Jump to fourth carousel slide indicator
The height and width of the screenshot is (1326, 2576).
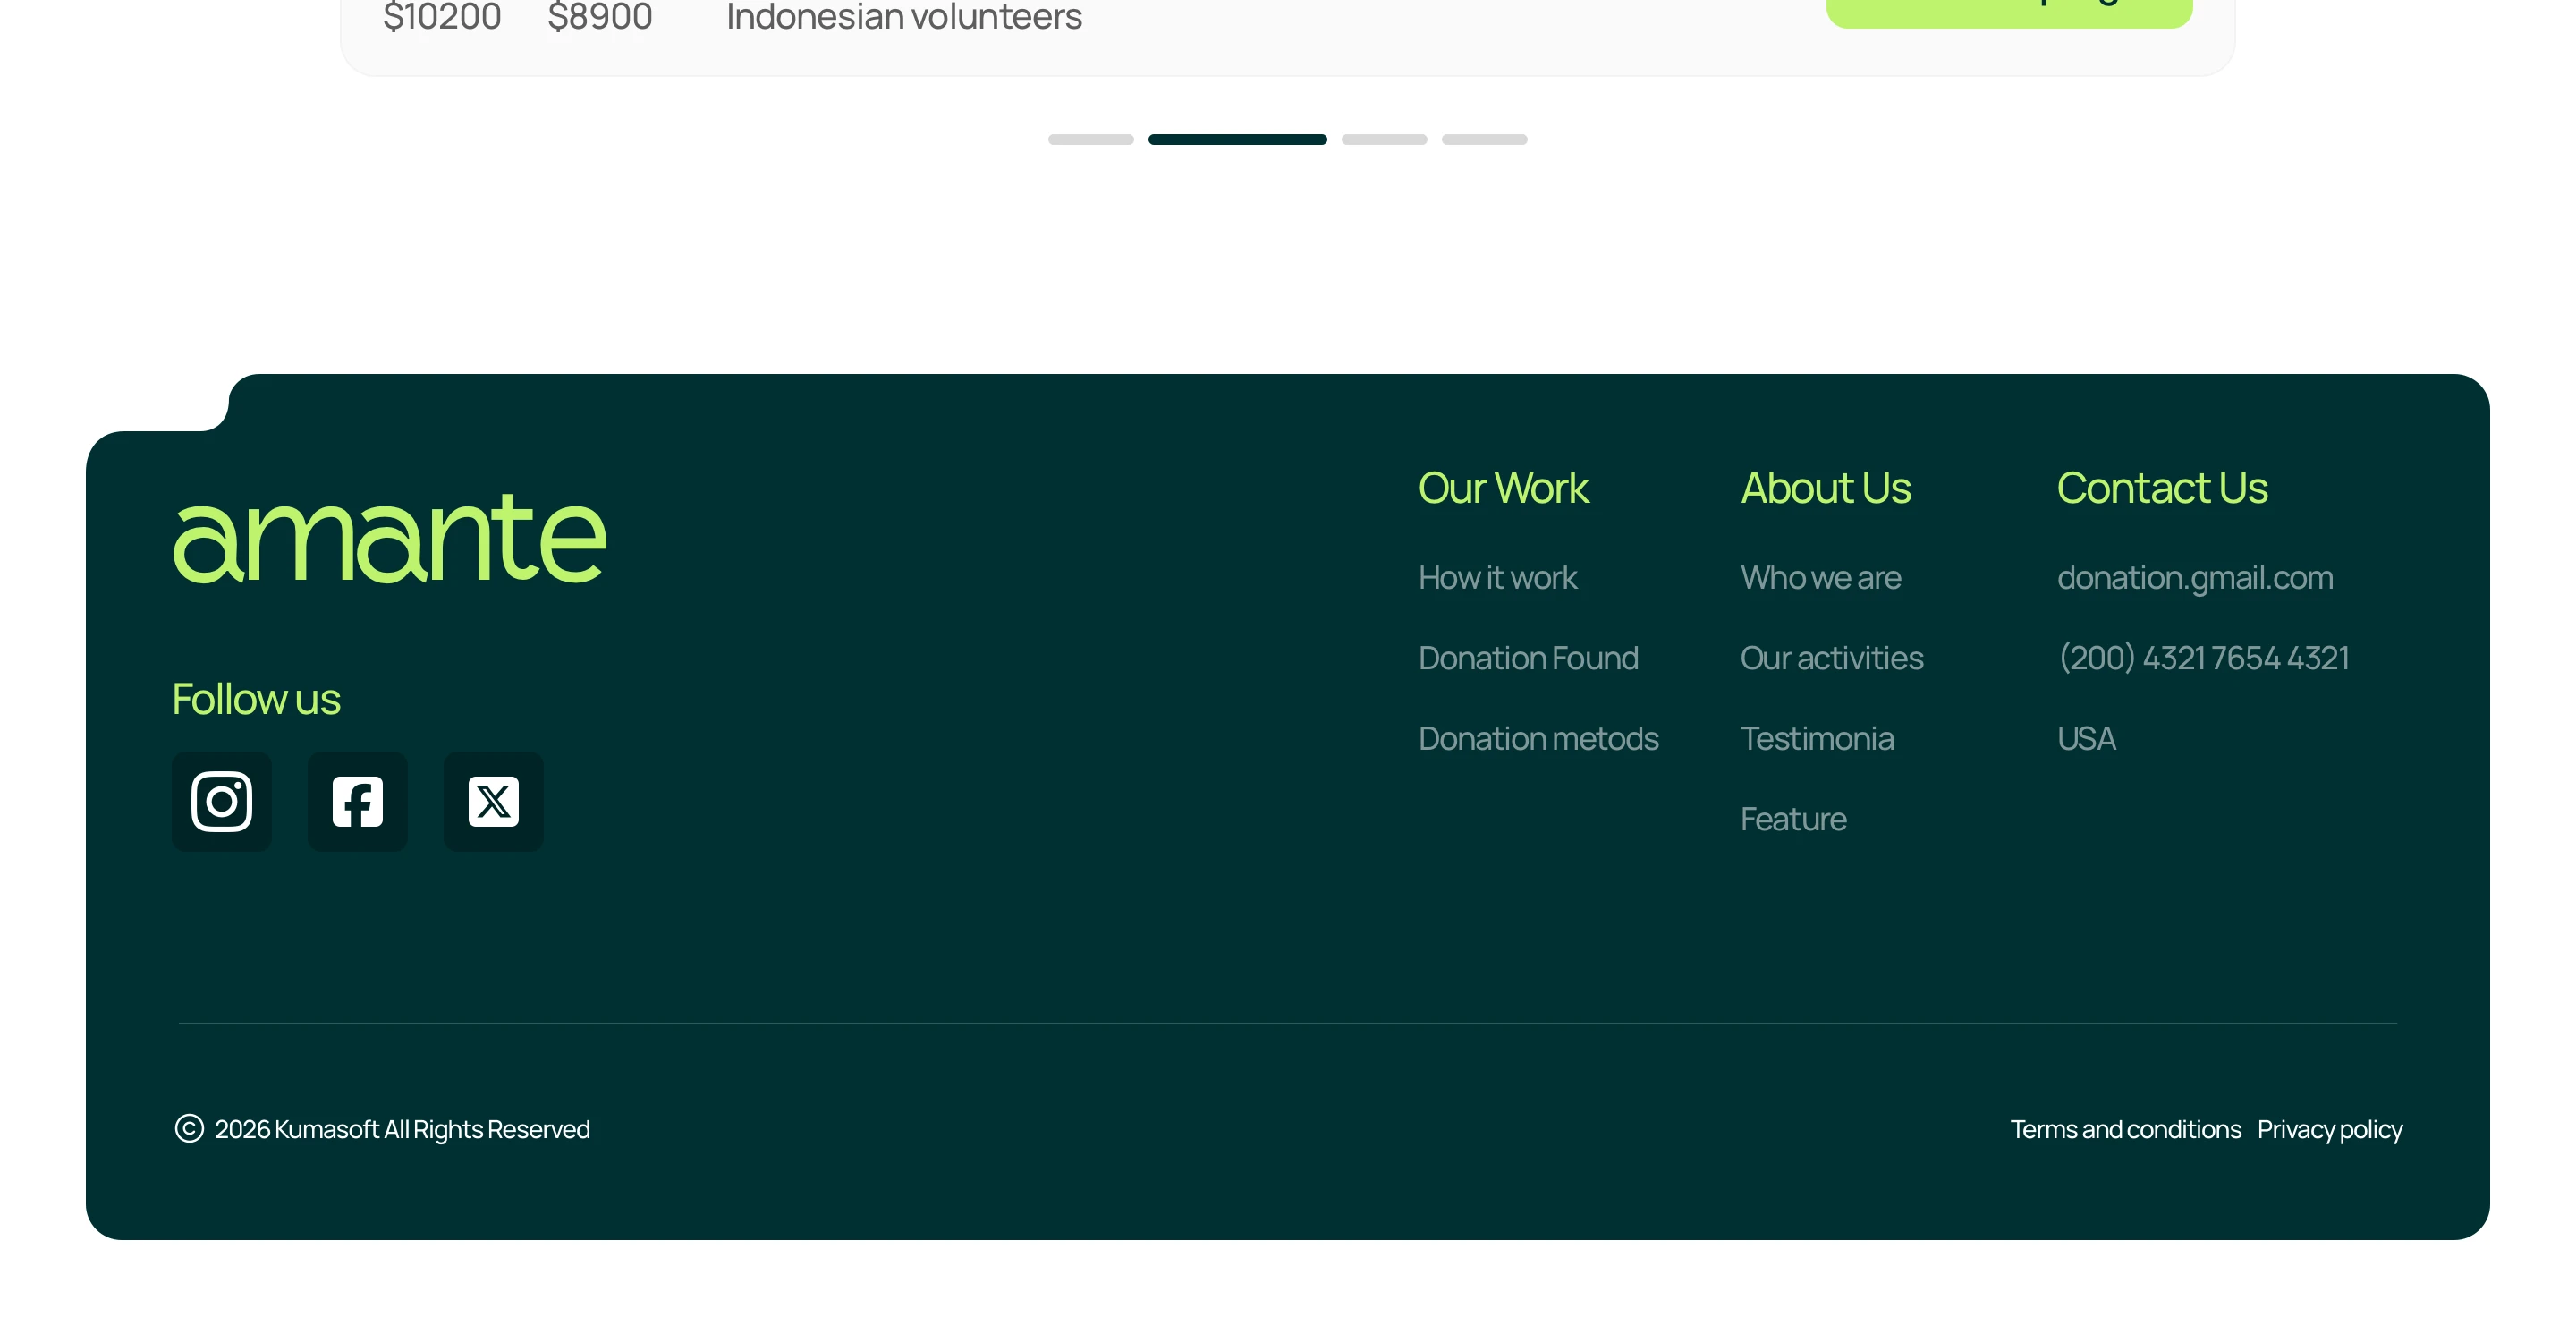[1484, 140]
